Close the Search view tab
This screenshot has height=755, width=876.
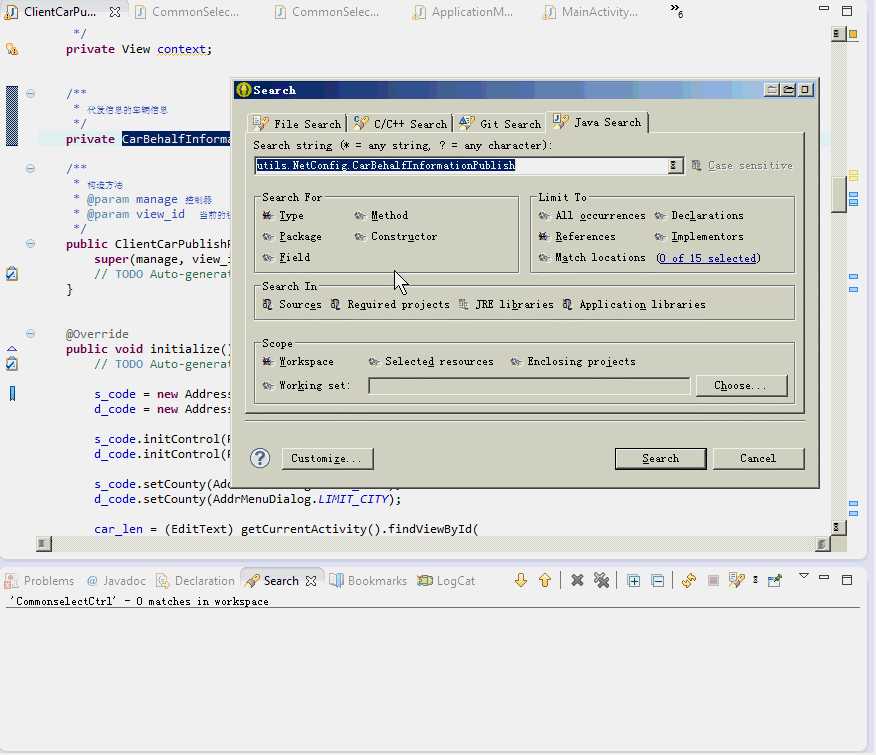(311, 581)
